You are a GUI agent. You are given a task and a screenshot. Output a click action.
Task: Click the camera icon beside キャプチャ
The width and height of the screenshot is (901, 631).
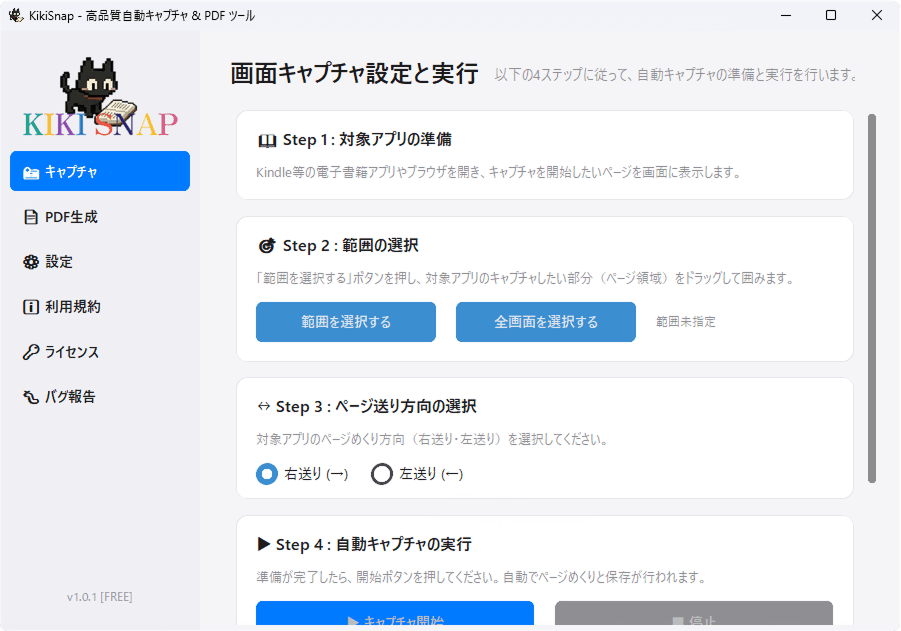[x=31, y=172]
